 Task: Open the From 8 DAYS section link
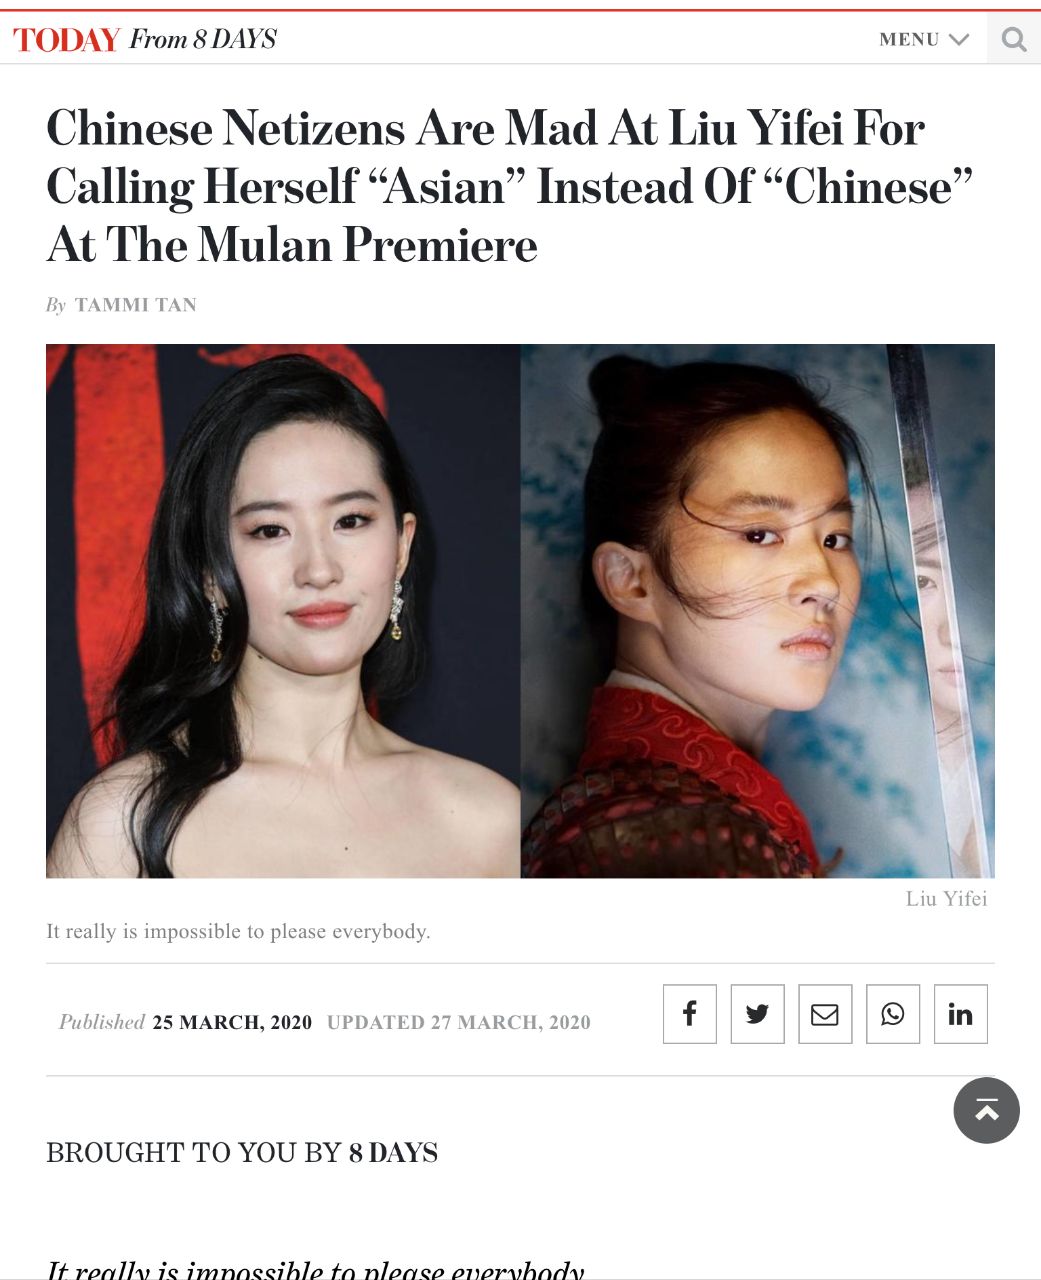203,39
